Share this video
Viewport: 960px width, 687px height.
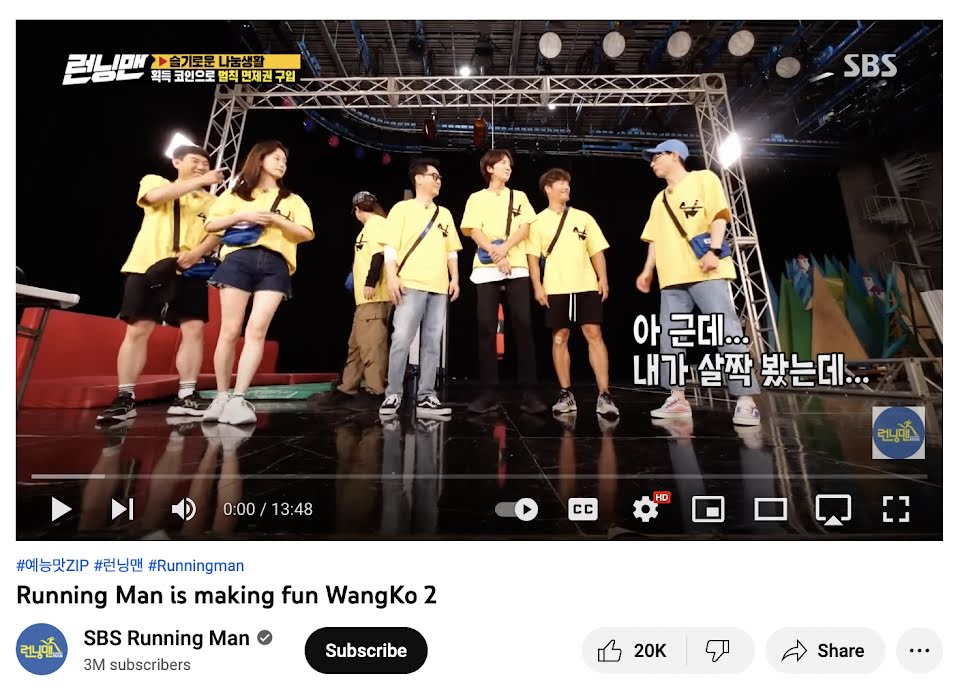[x=824, y=651]
